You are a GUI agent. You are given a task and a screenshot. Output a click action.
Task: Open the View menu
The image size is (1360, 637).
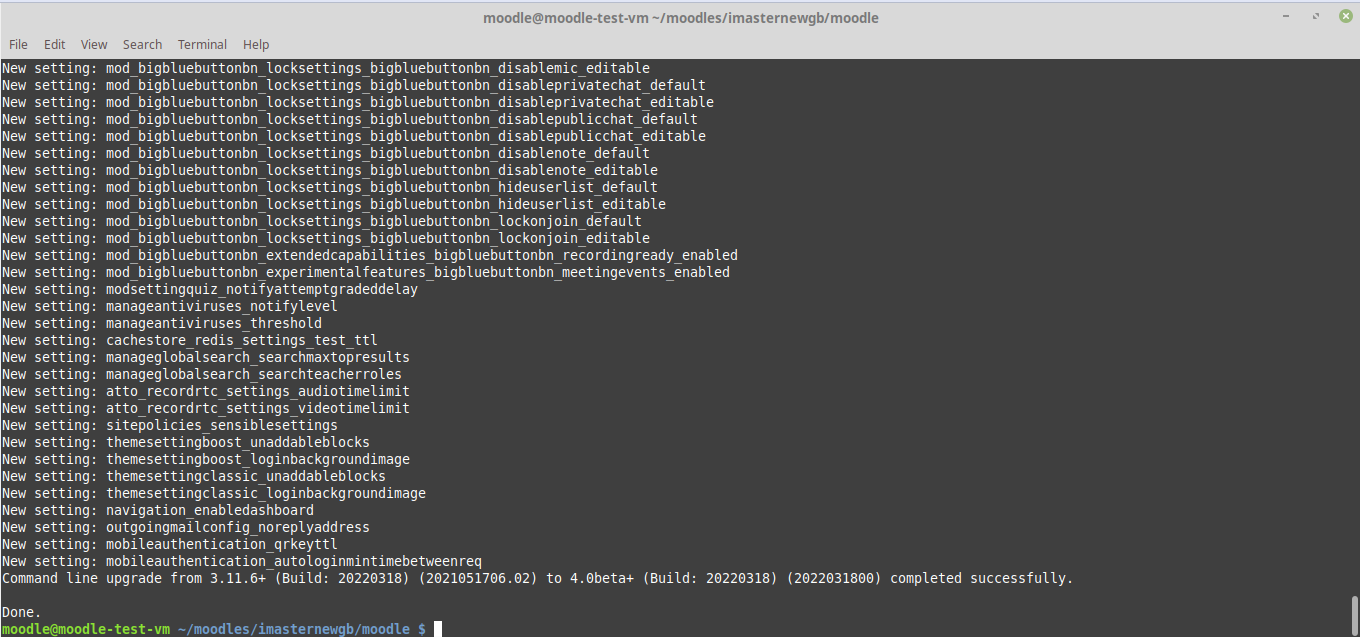(x=94, y=44)
